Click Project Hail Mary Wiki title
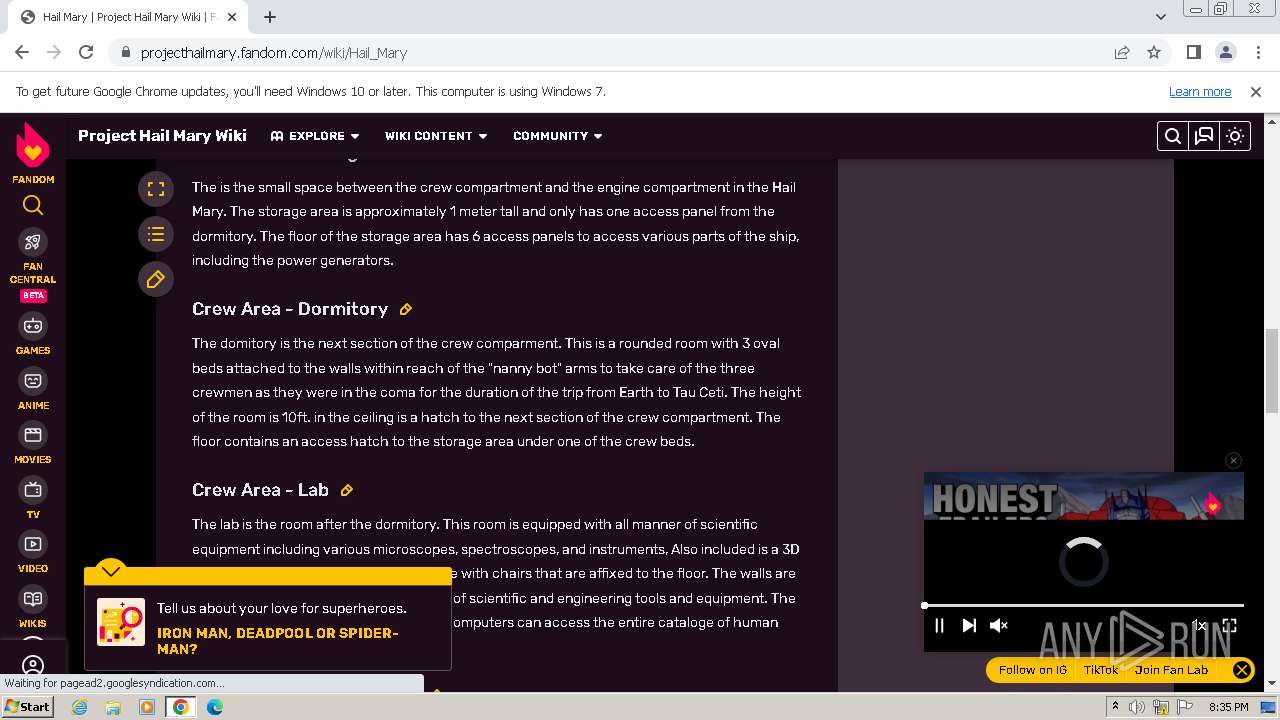 pos(162,136)
